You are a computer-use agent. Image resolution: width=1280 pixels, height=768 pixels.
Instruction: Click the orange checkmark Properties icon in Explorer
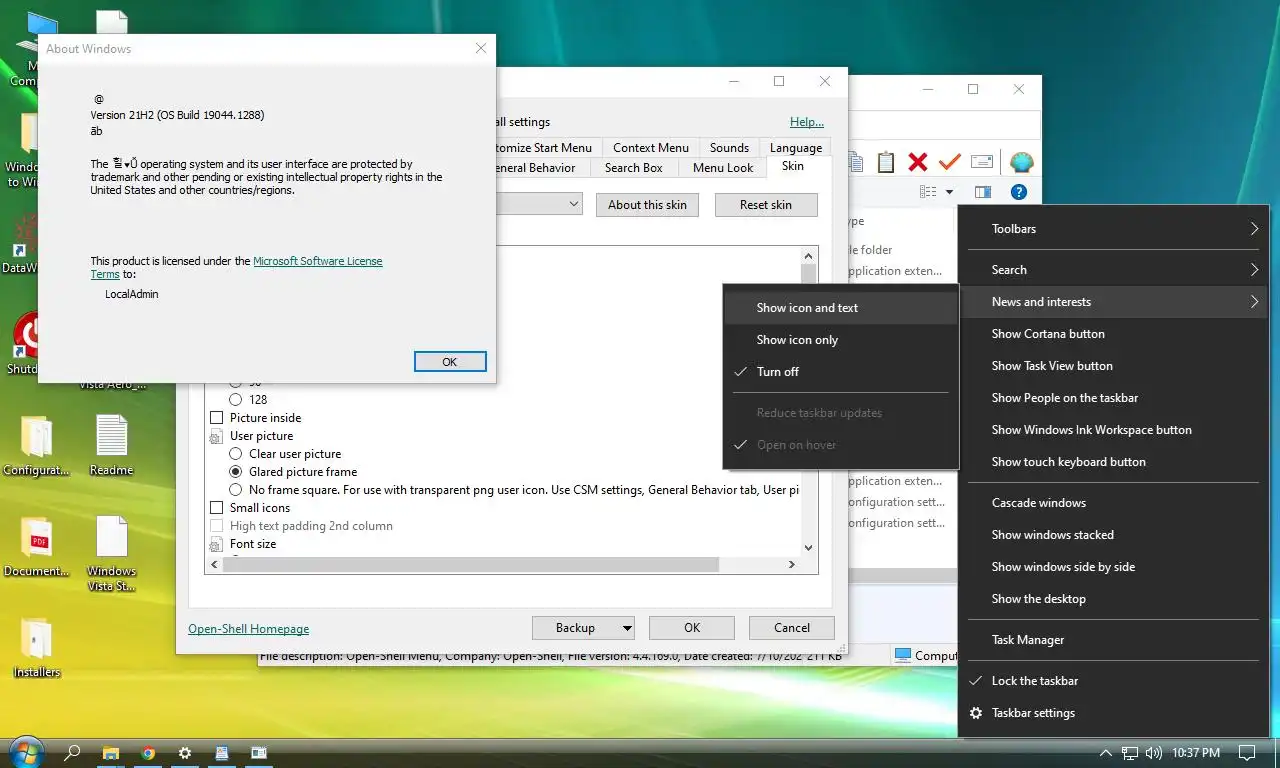[x=949, y=162]
